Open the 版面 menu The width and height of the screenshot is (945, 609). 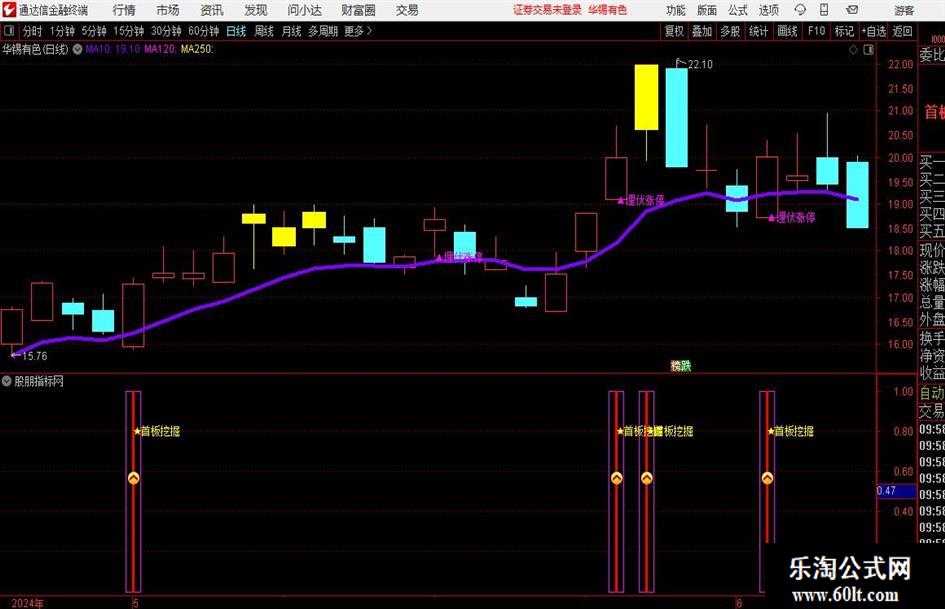pyautogui.click(x=706, y=10)
